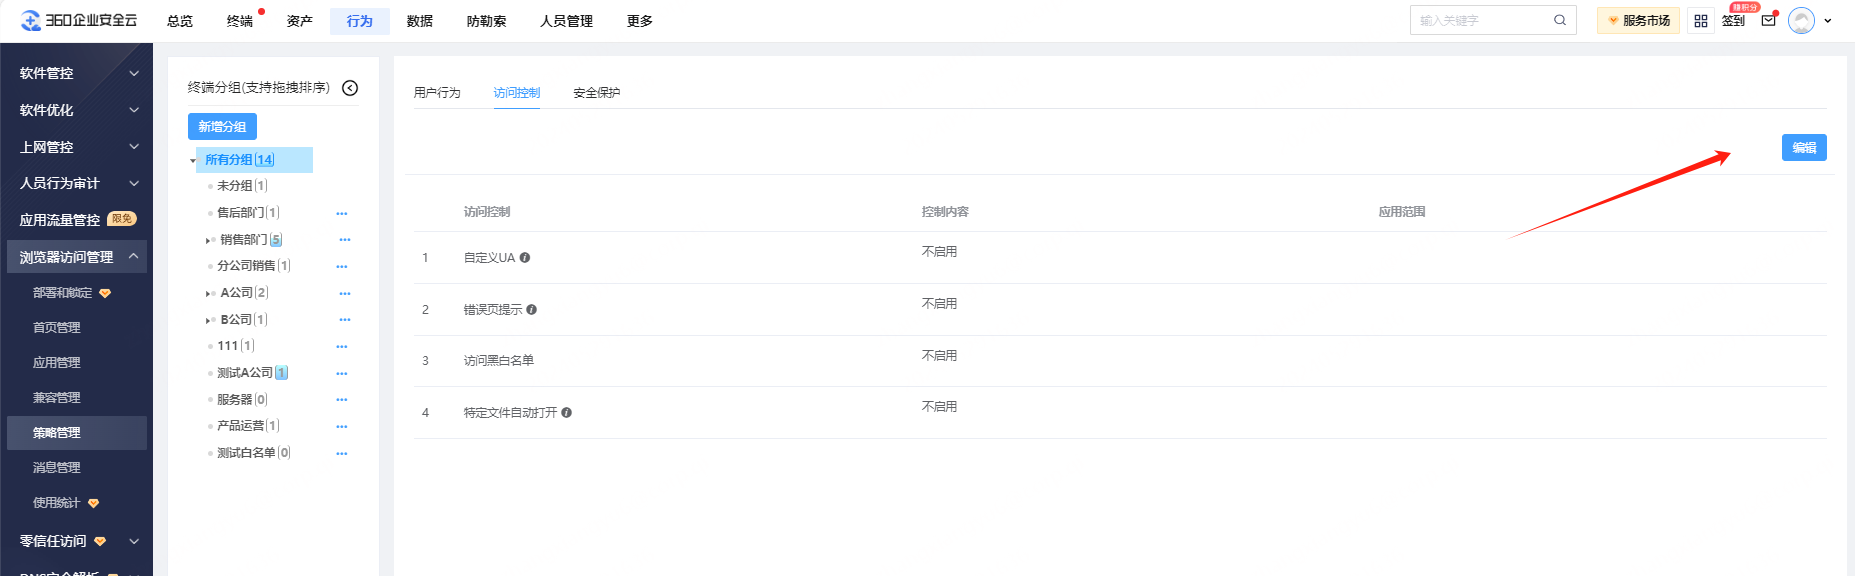This screenshot has width=1855, height=576.
Task: Open 策略管理 in sidebar
Action: click(76, 433)
